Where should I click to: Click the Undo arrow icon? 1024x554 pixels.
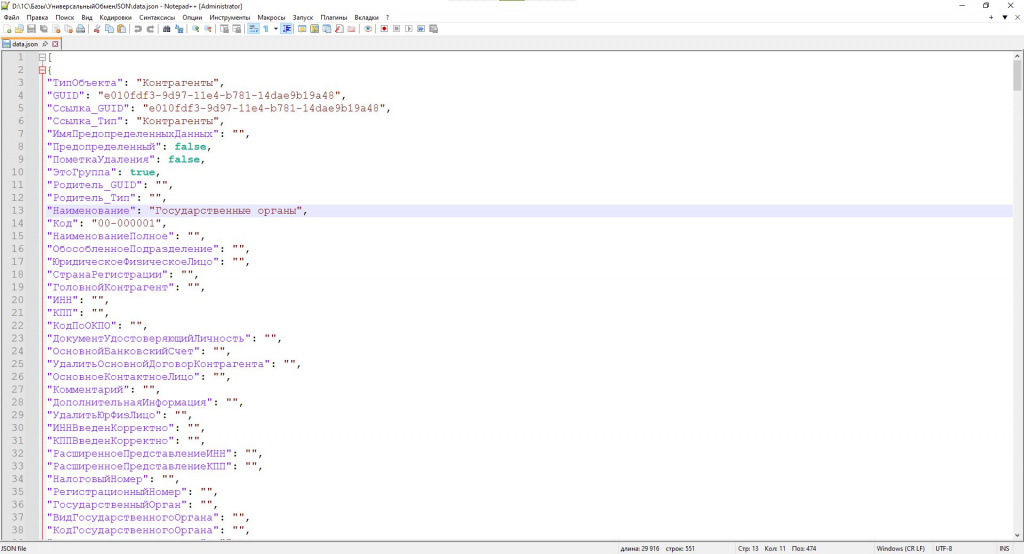click(138, 29)
